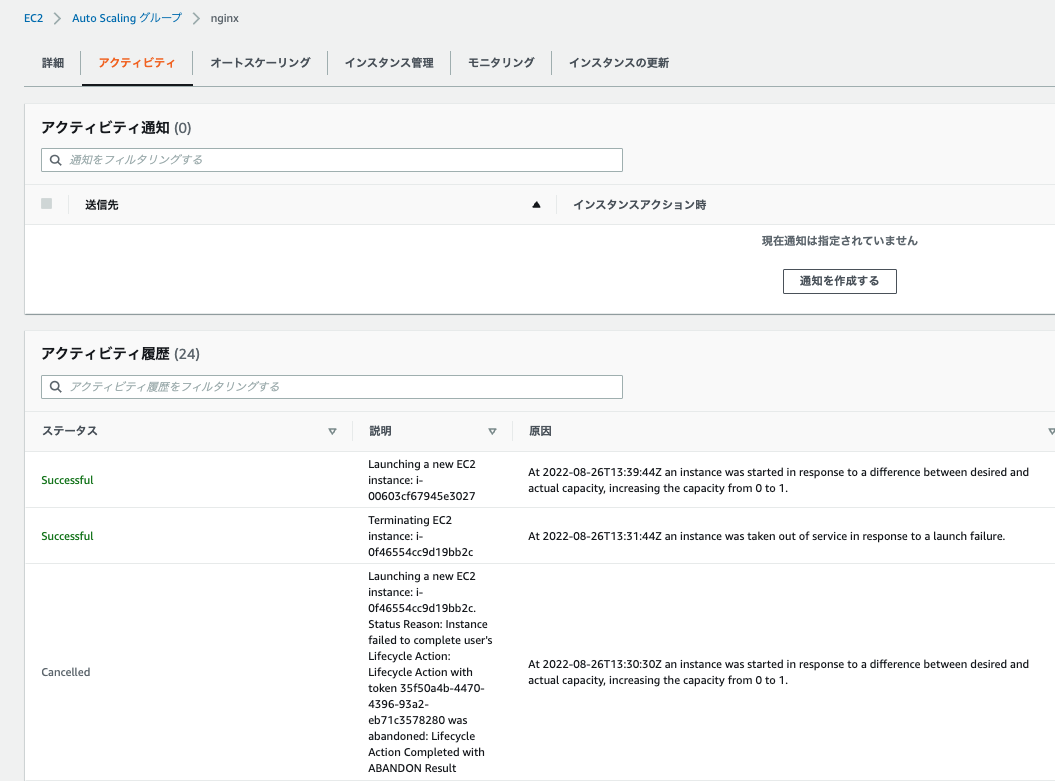Click the sort arrow on the 送信先 column

click(x=536, y=204)
